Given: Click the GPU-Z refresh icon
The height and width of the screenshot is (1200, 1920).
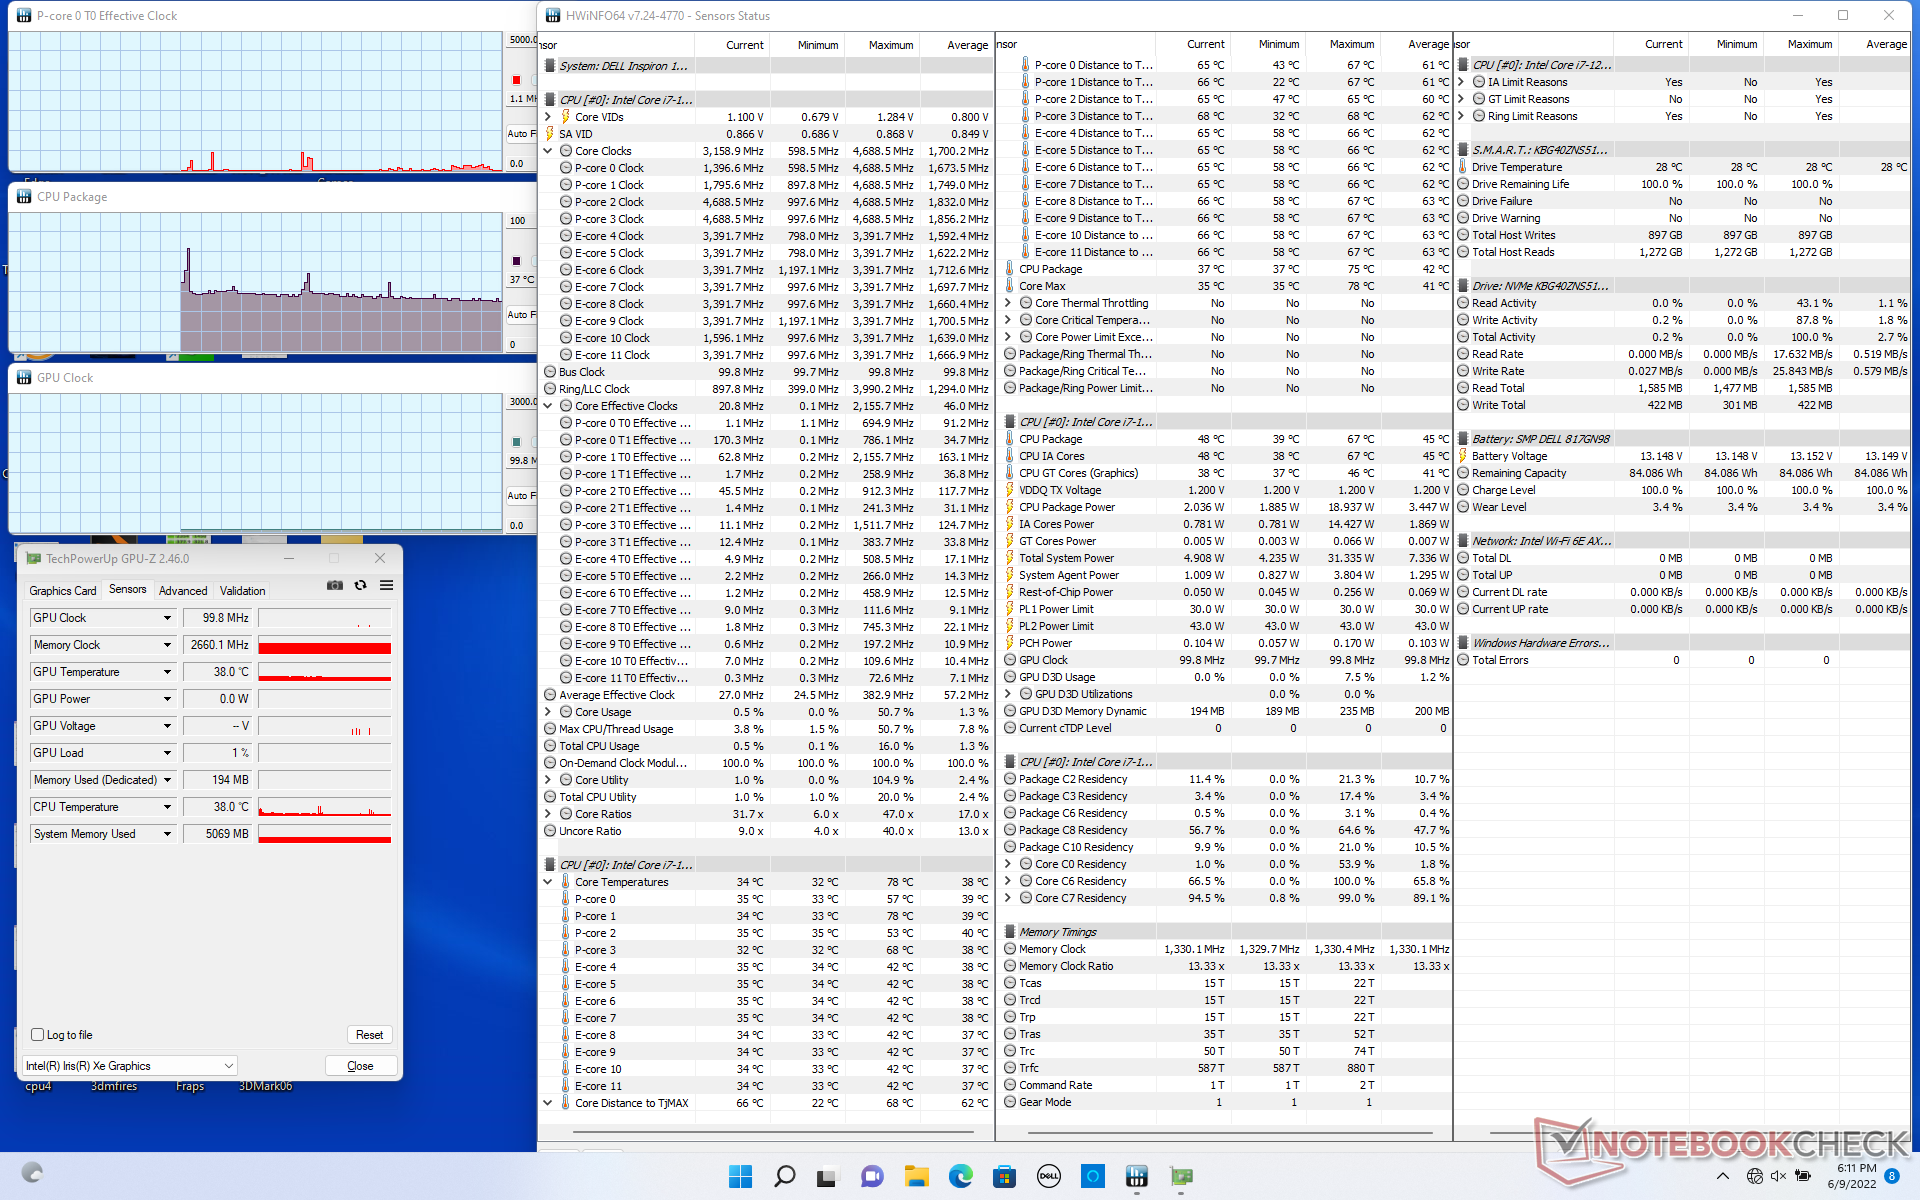Looking at the screenshot, I should (361, 586).
